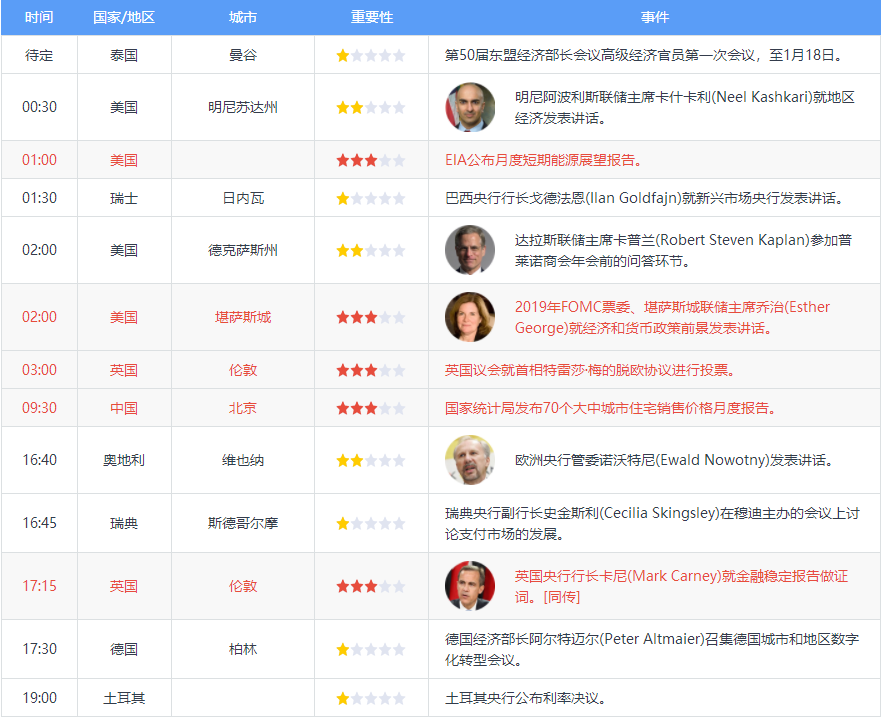This screenshot has width=883, height=719.
Task: Click the star rating in the 土耳其 row
Action: point(371,698)
